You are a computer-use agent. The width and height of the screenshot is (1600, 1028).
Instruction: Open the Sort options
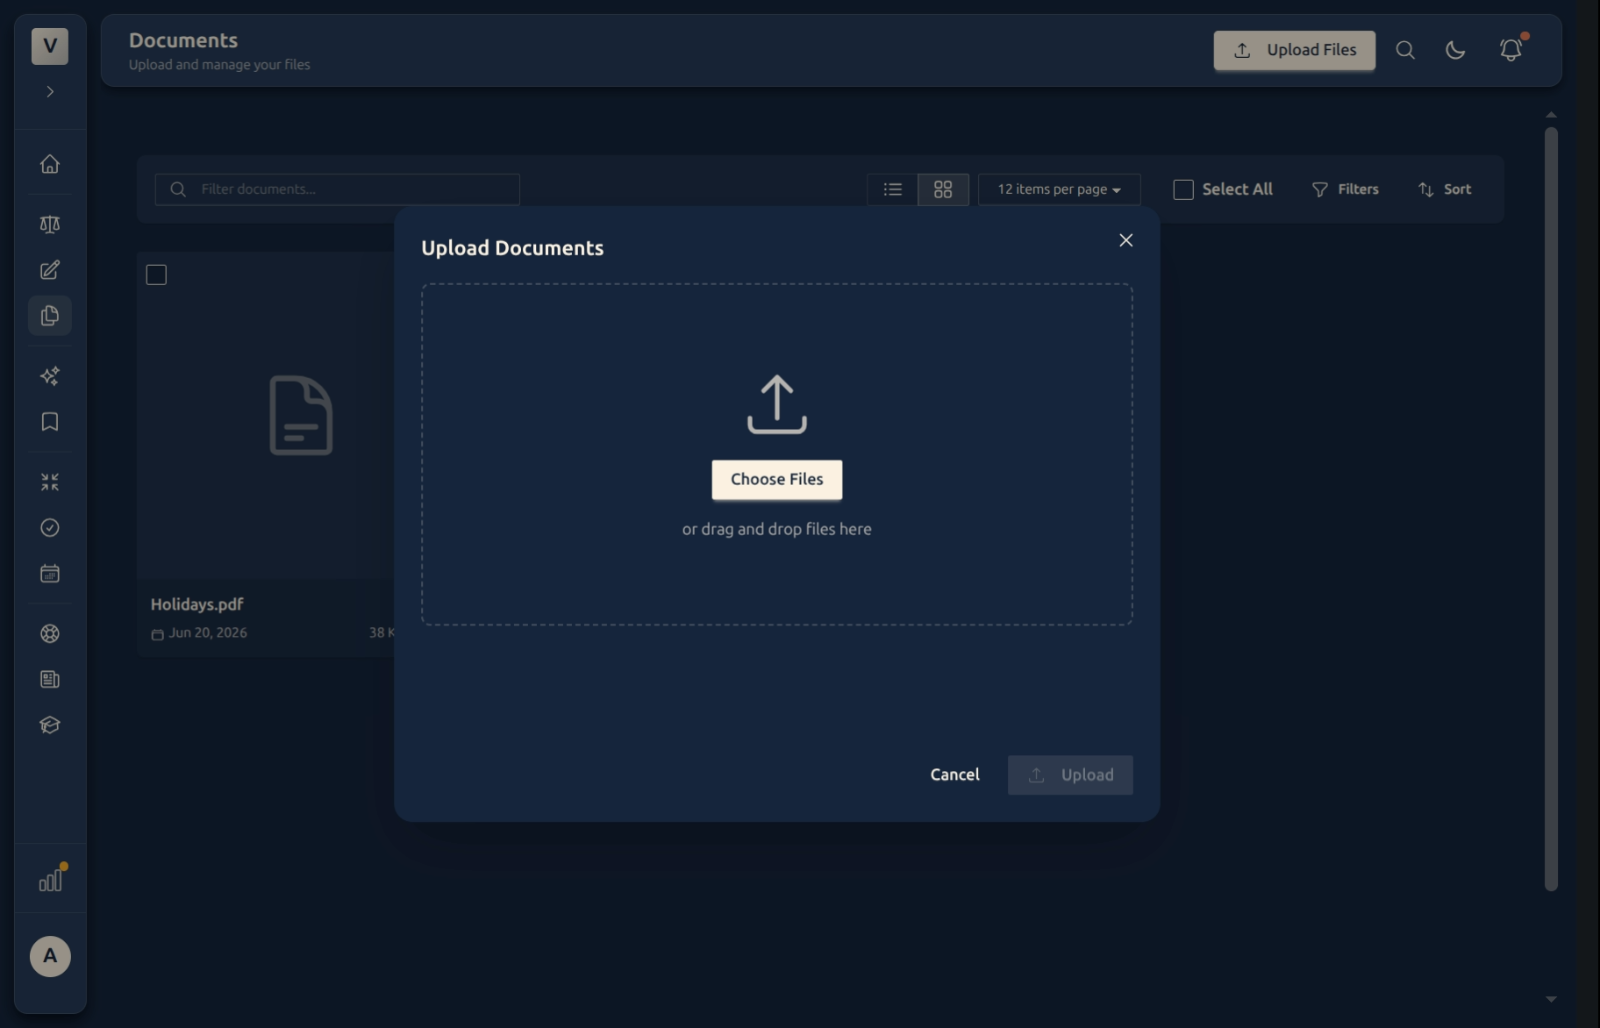(x=1444, y=189)
